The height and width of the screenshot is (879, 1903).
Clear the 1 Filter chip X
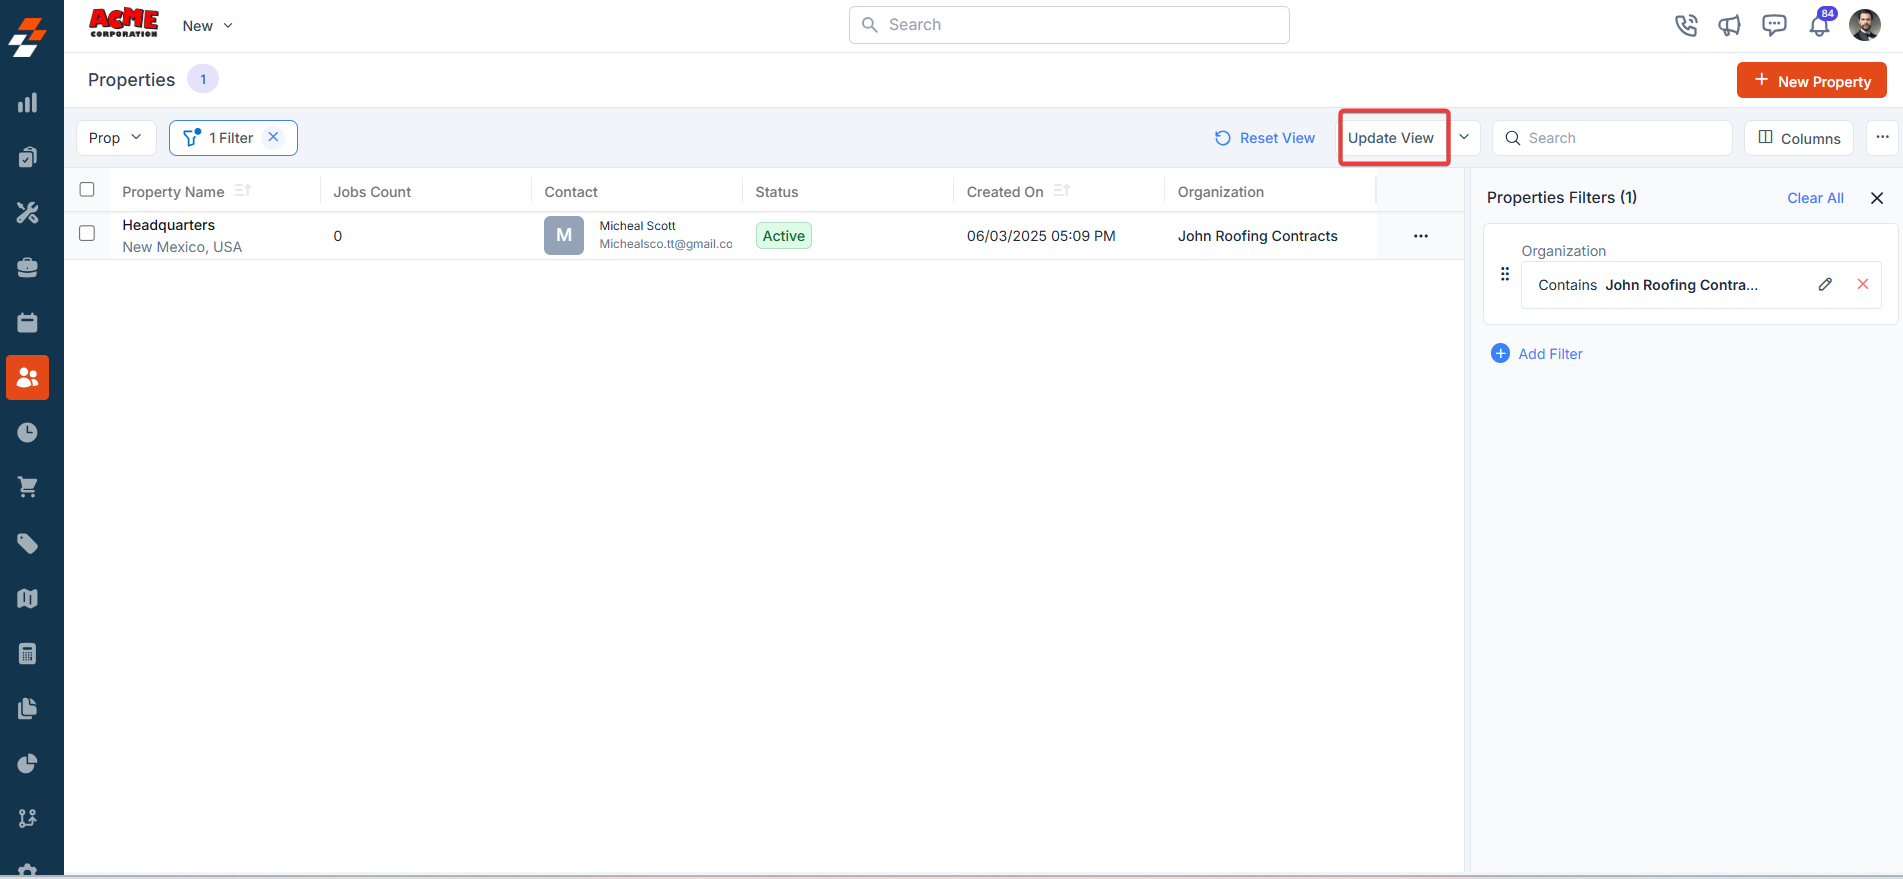pos(273,137)
